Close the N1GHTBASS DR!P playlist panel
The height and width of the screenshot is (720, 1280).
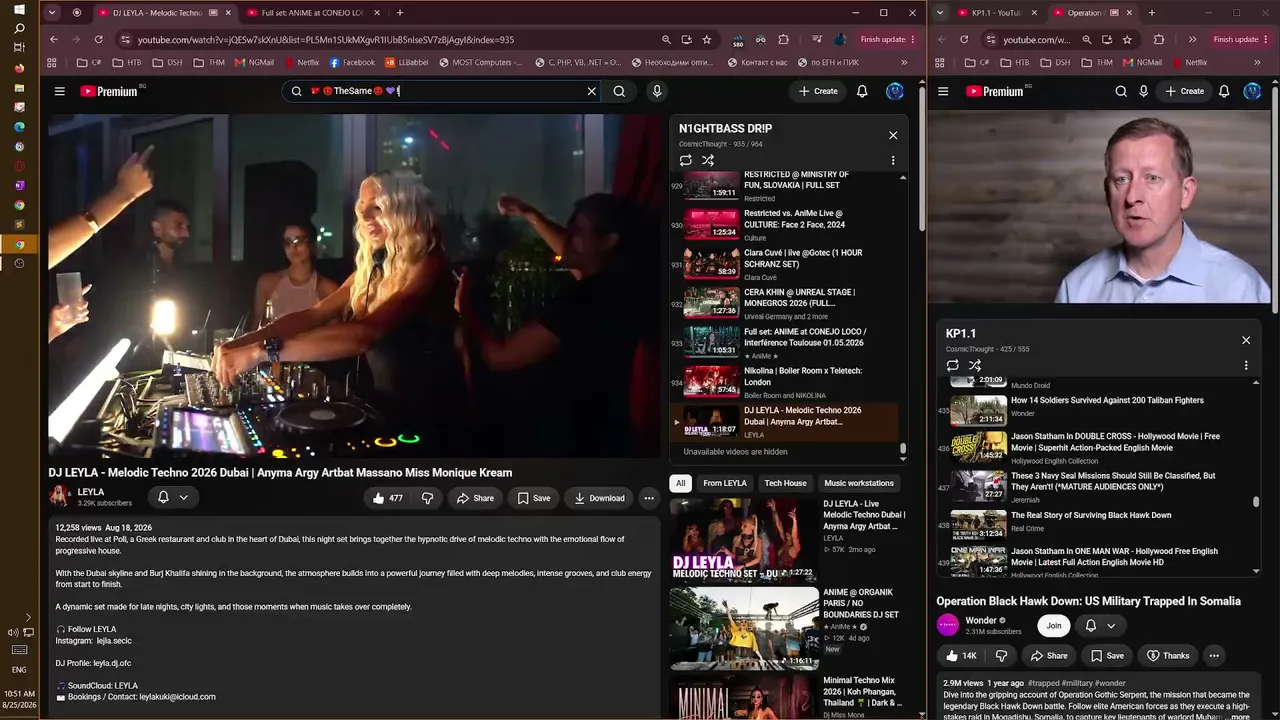point(893,135)
